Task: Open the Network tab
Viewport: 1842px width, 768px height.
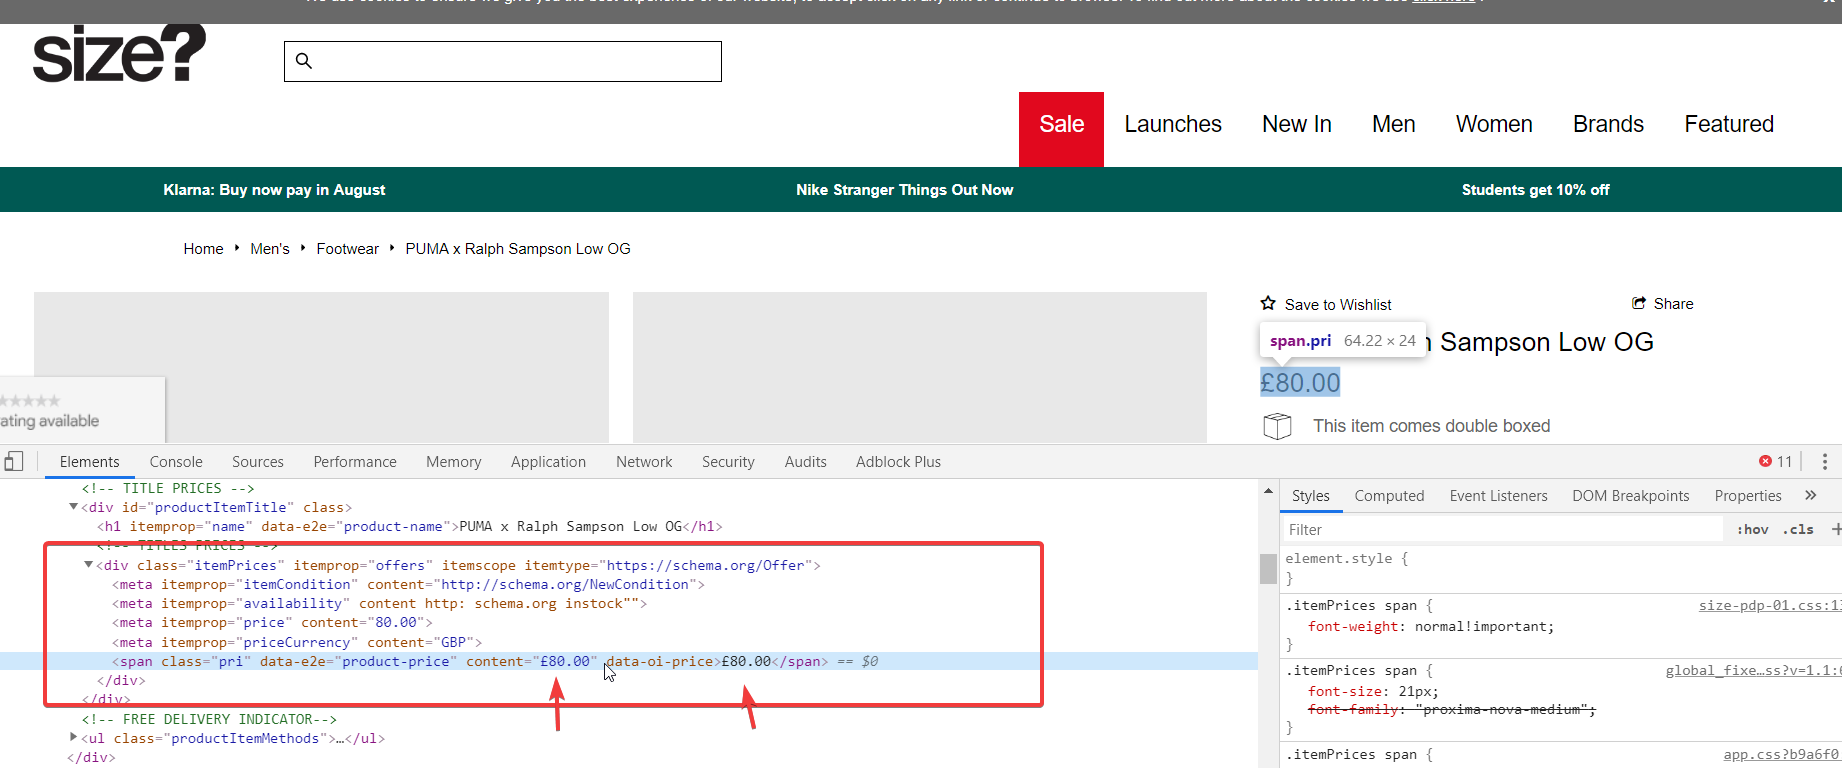Action: click(x=644, y=461)
